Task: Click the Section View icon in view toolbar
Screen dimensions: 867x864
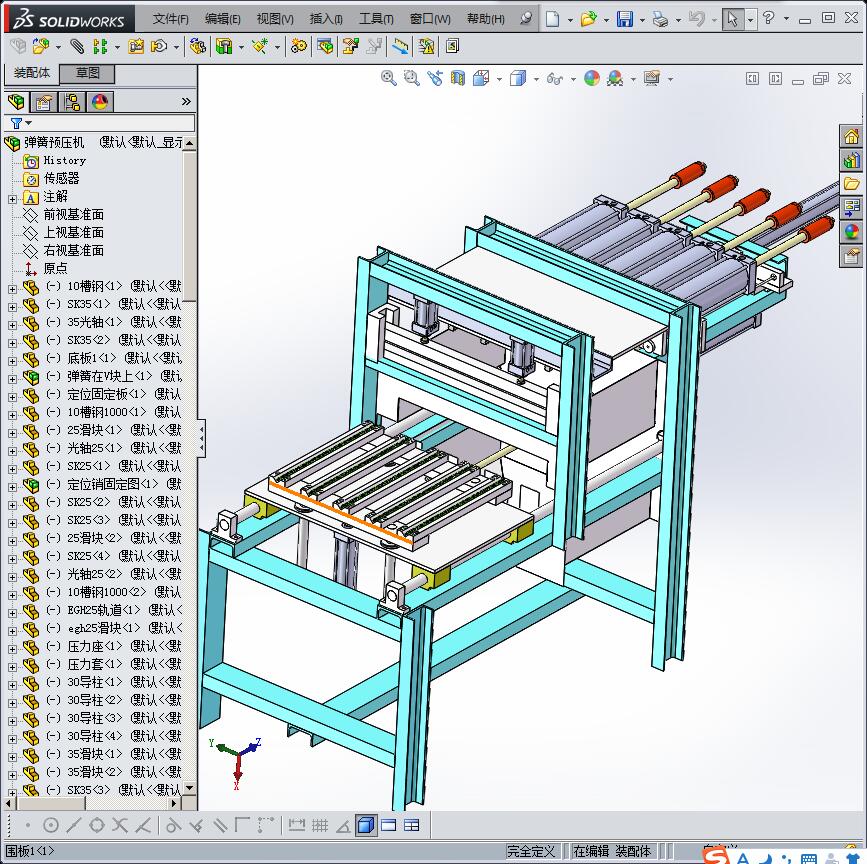Action: coord(457,78)
